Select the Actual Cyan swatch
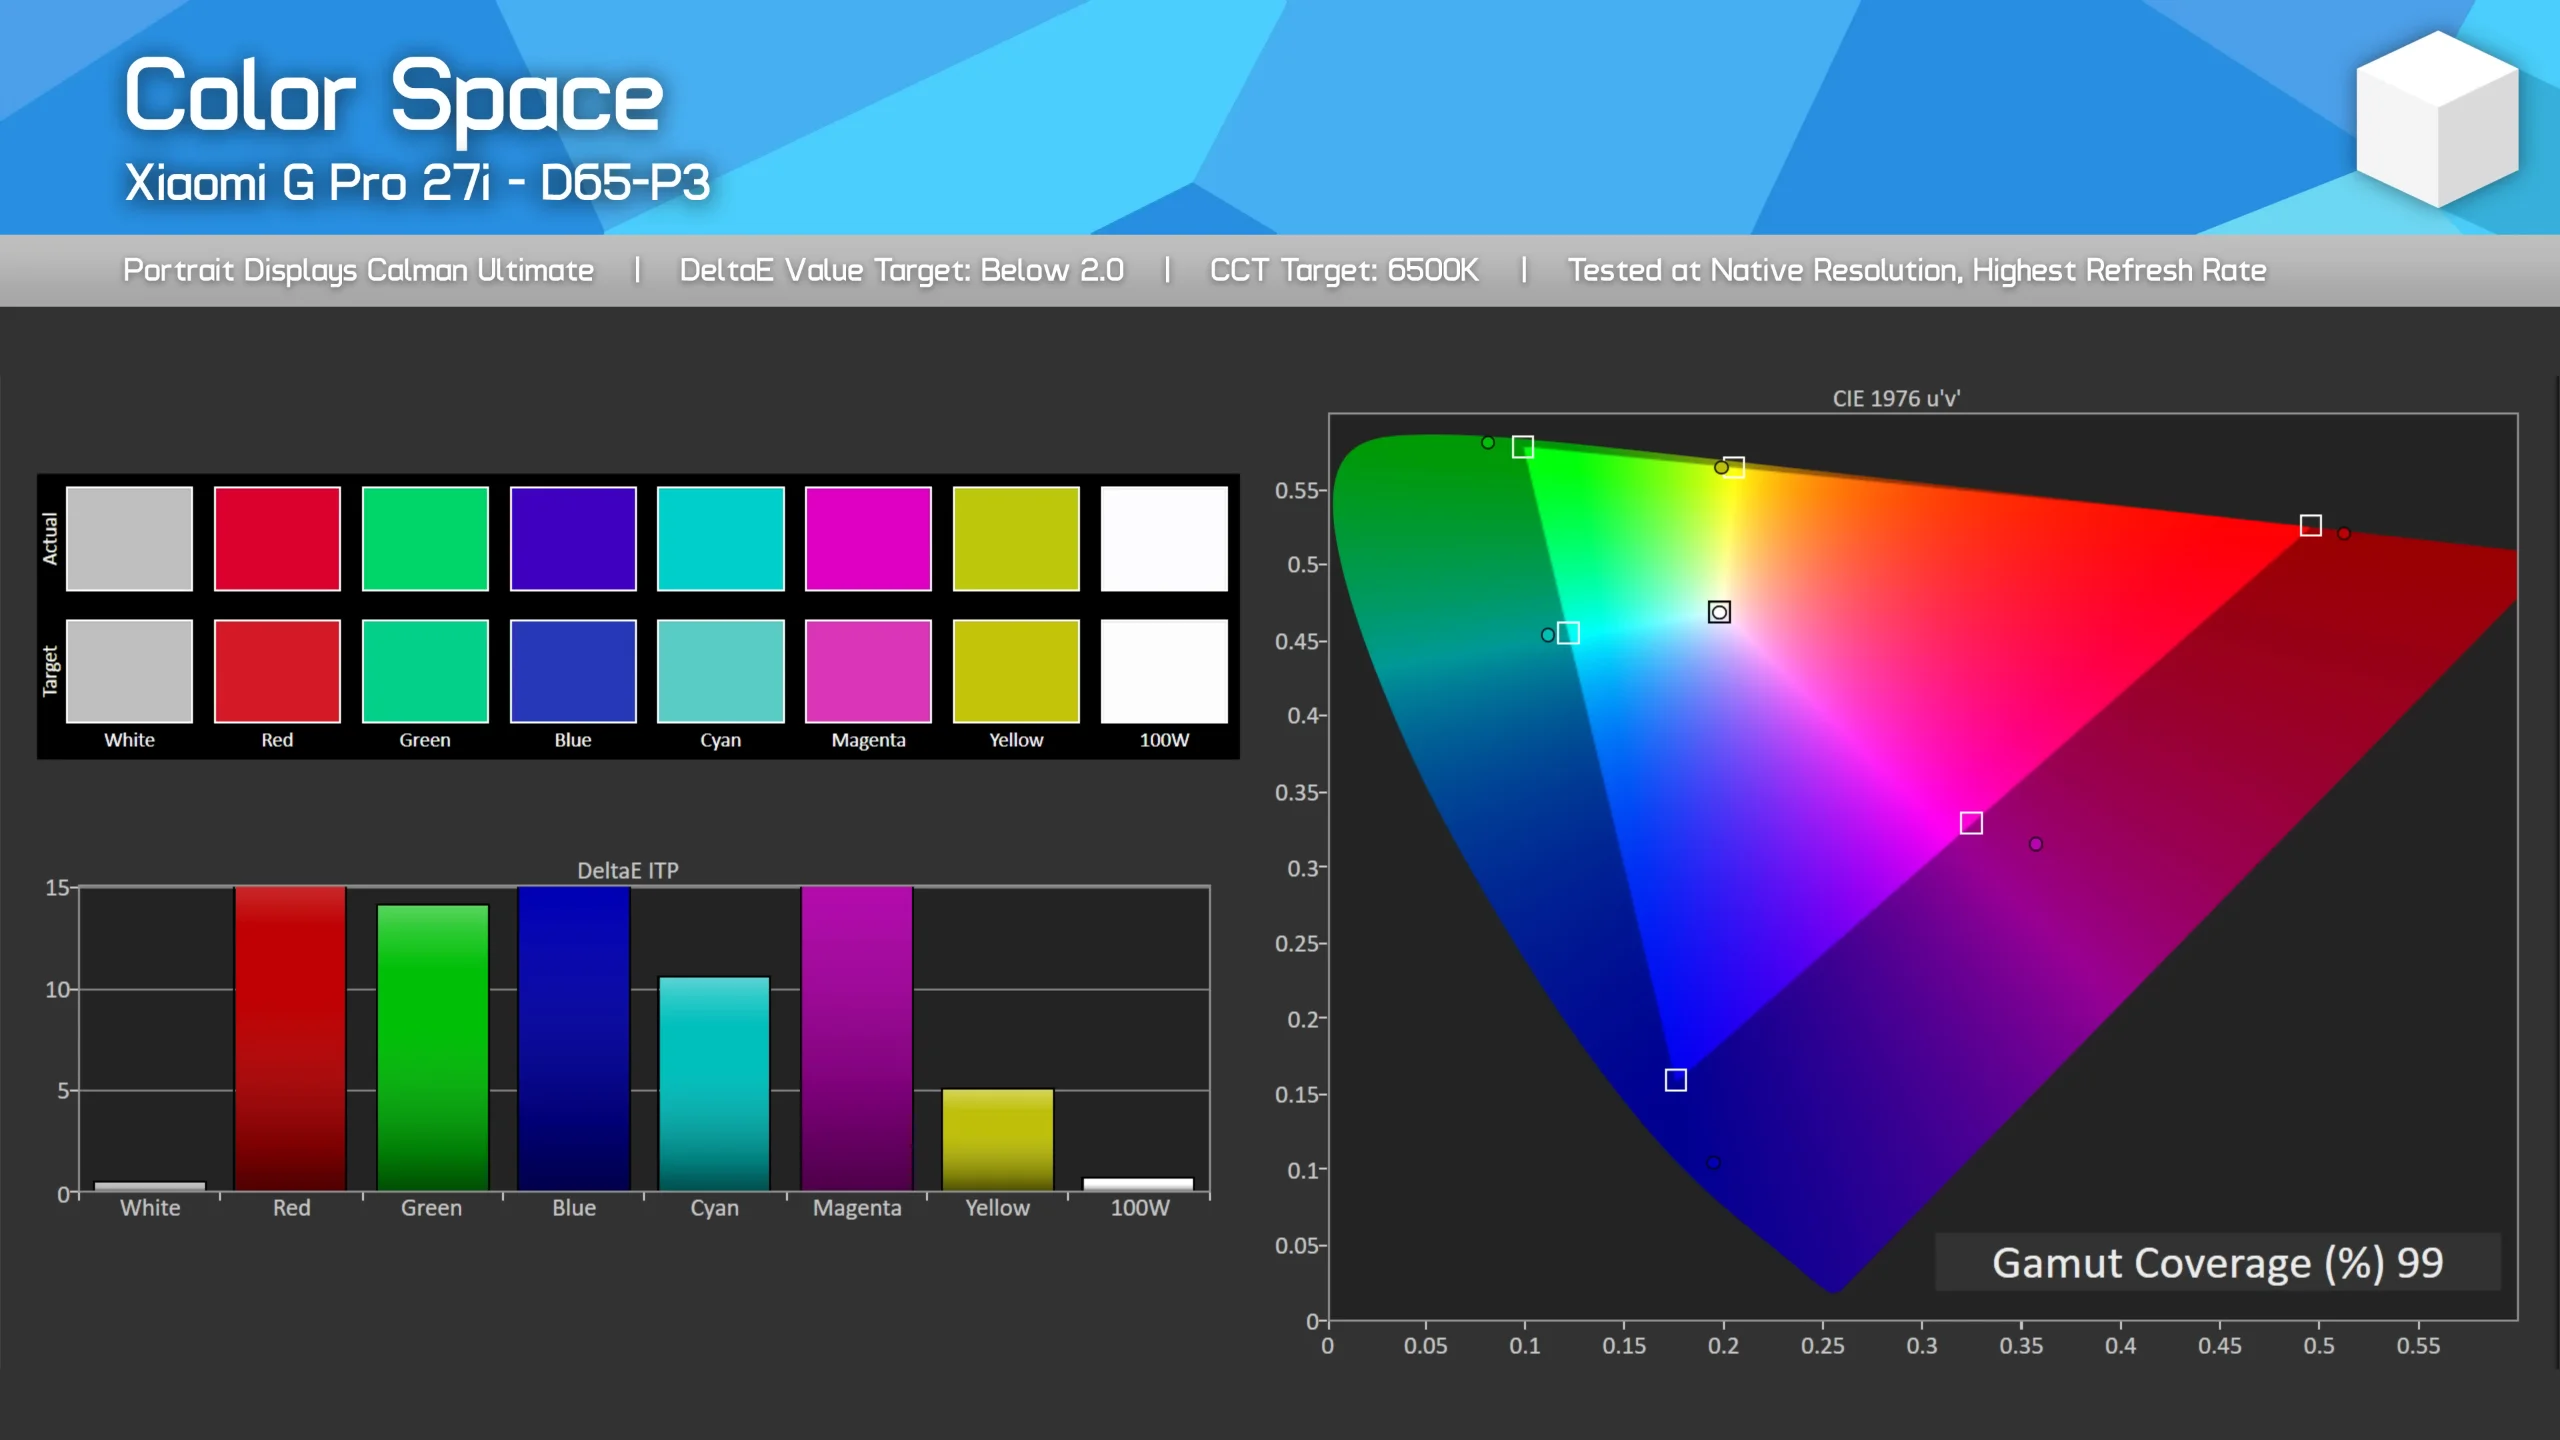 720,538
